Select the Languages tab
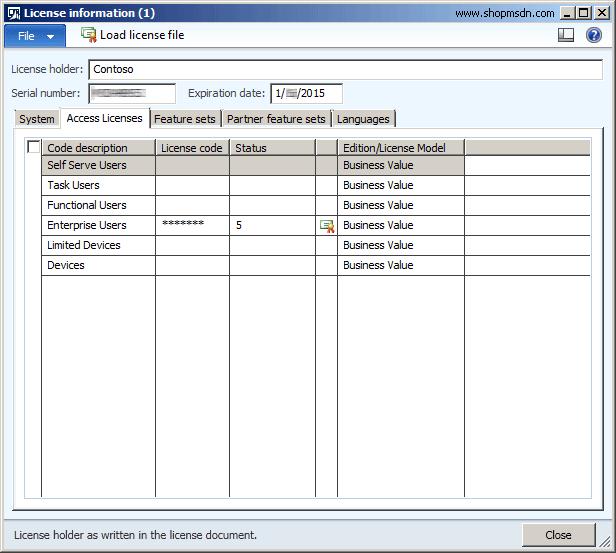This screenshot has height=553, width=616. tap(363, 119)
